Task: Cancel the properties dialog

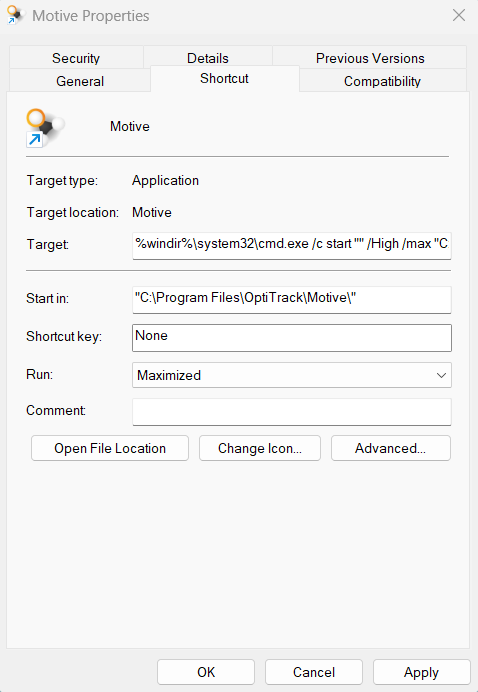Action: pos(314,672)
